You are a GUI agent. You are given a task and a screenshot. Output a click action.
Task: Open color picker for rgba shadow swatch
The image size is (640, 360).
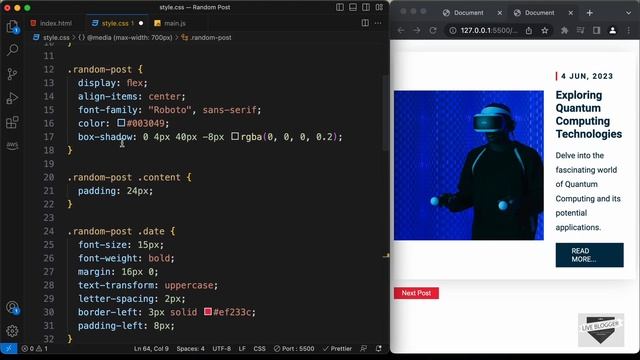[235, 136]
